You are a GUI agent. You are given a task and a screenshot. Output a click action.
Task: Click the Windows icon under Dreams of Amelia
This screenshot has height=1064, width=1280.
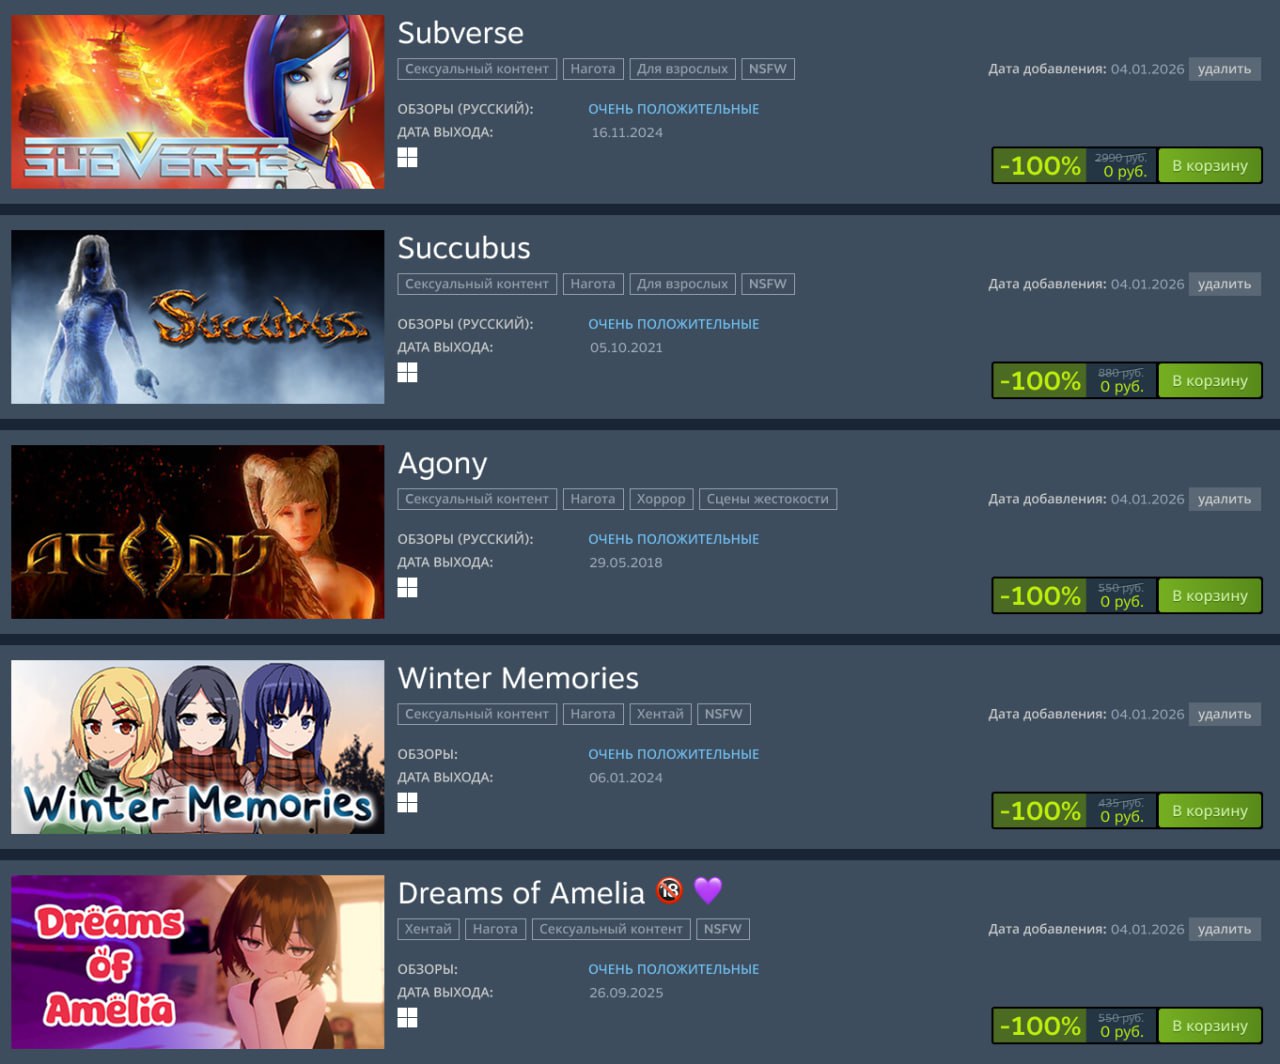pyautogui.click(x=407, y=1018)
